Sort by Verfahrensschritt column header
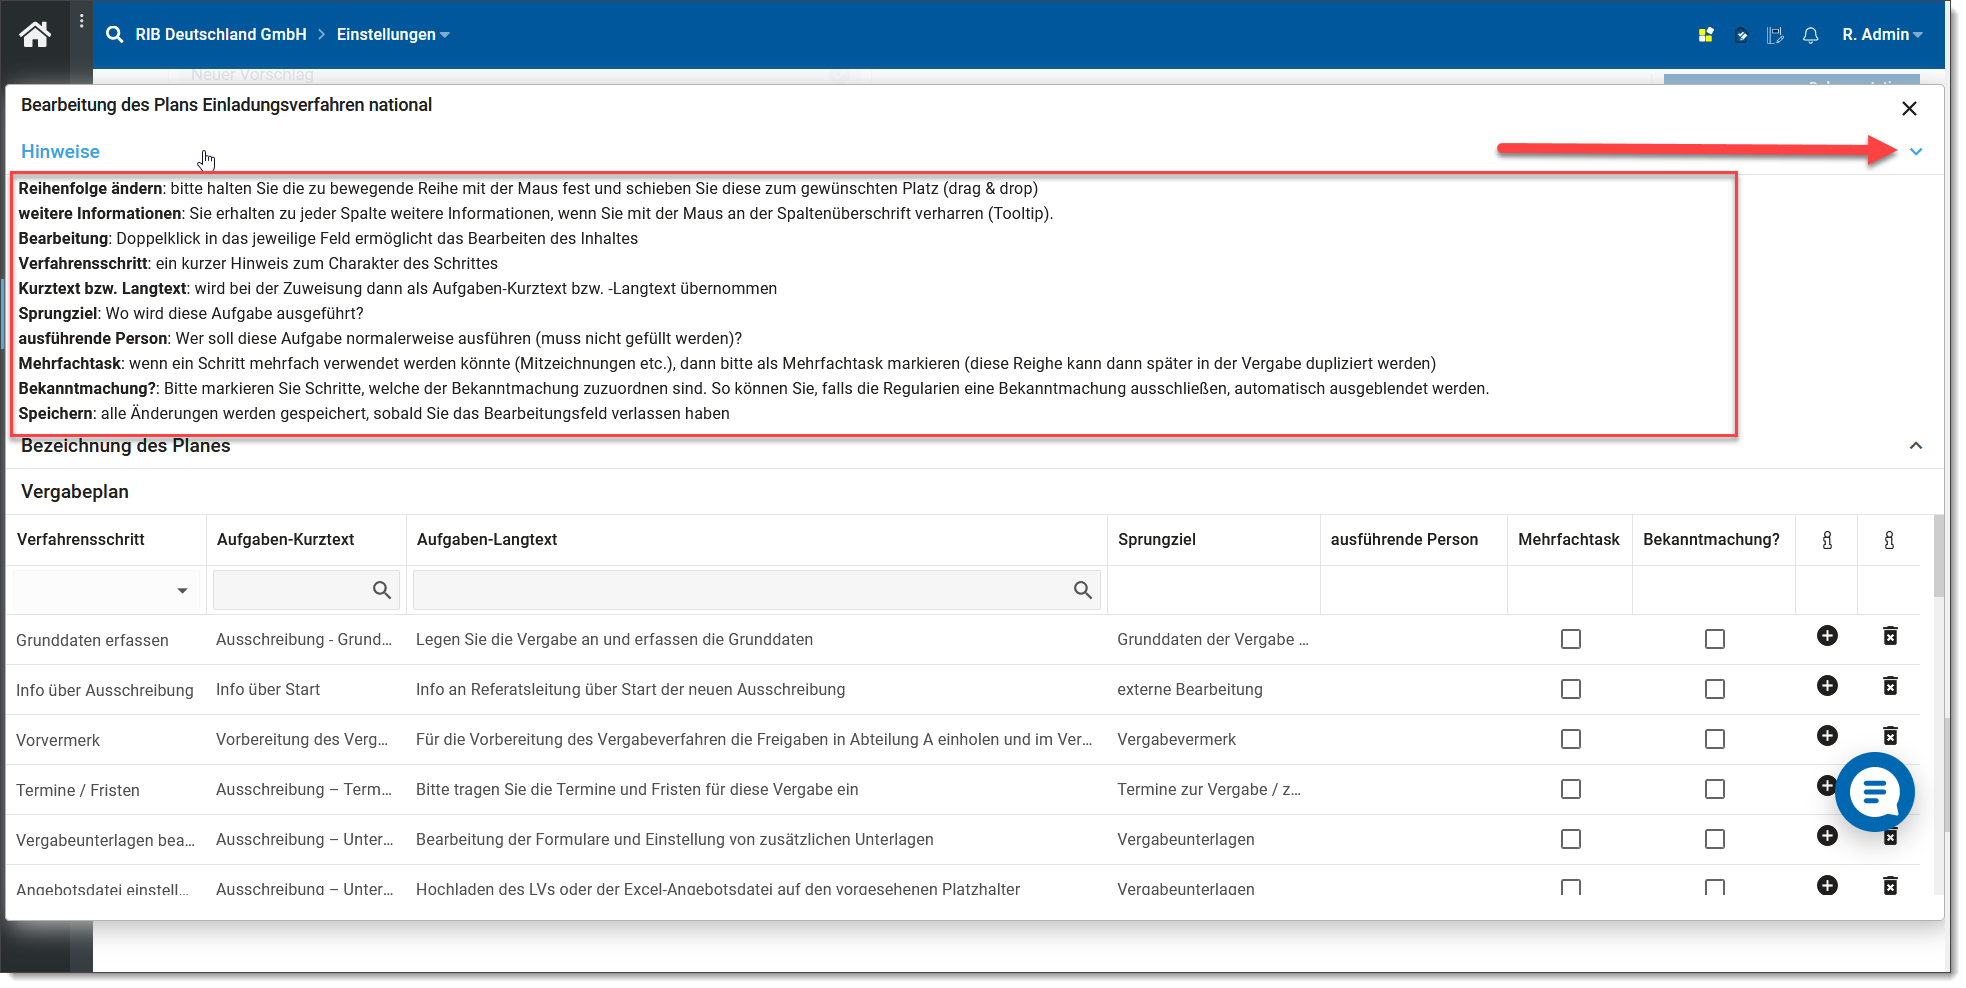 tap(81, 540)
